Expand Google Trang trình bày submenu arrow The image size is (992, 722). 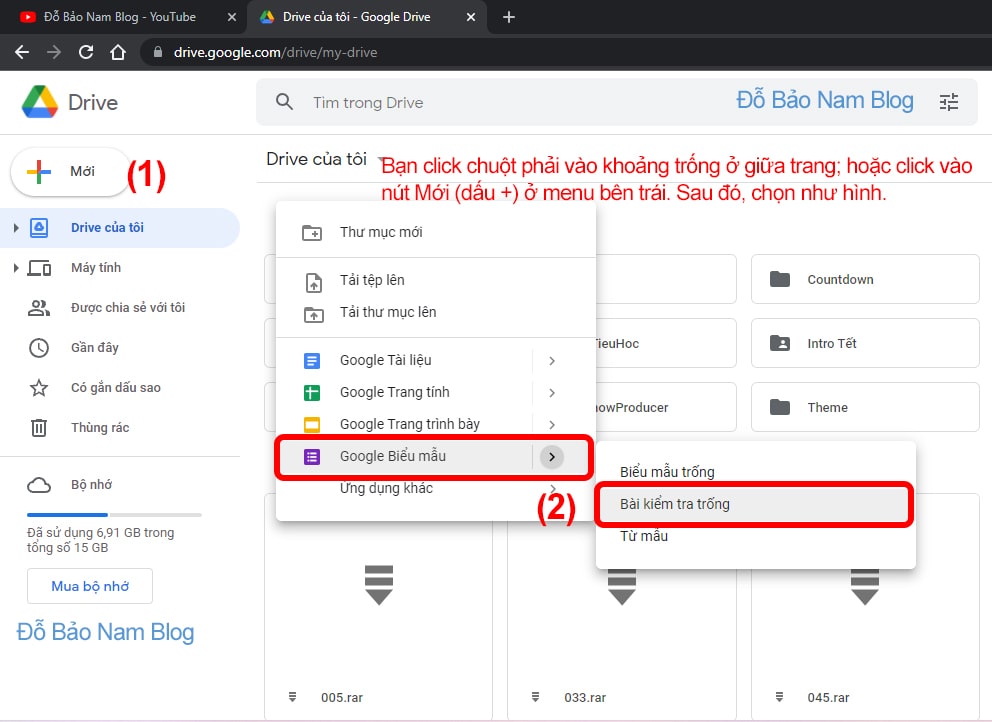(x=552, y=425)
